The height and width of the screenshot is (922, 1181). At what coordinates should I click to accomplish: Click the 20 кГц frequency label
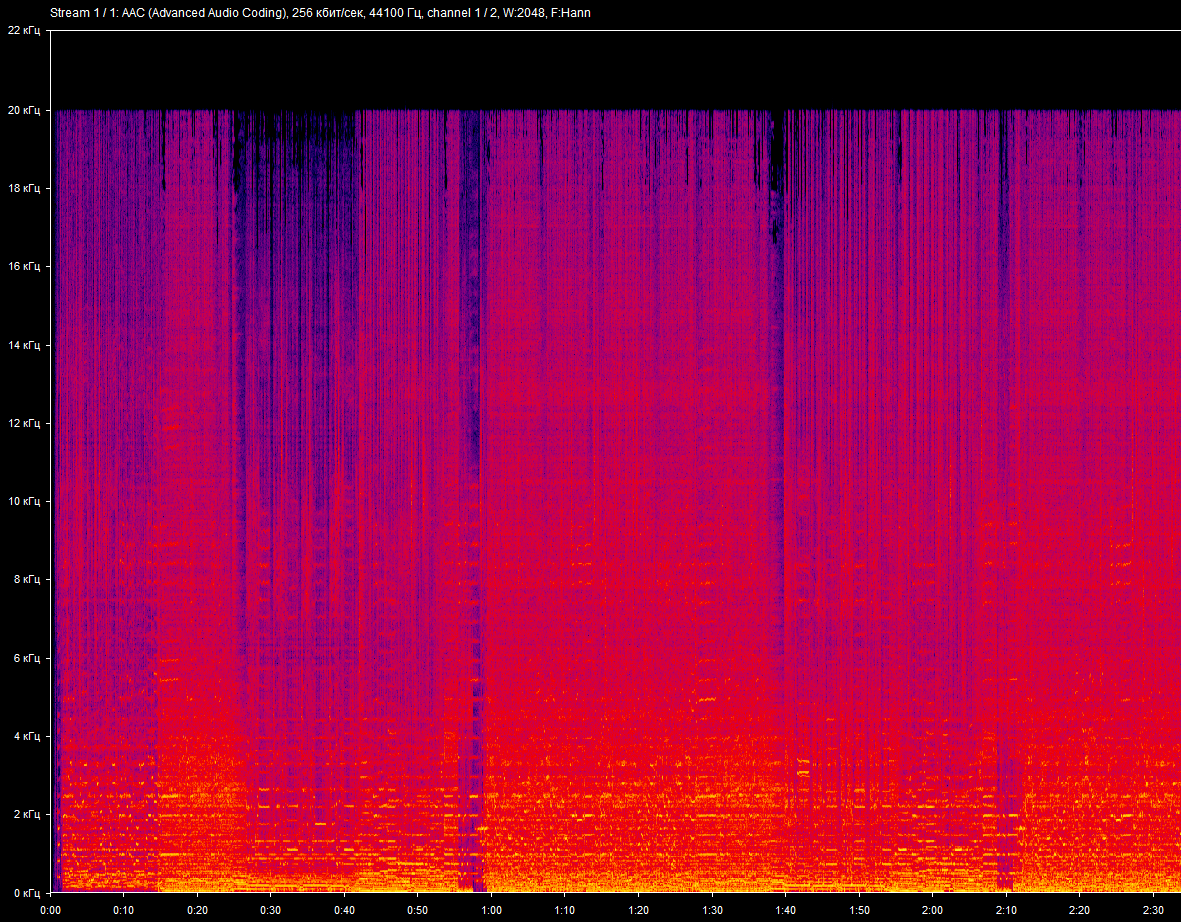tap(23, 110)
